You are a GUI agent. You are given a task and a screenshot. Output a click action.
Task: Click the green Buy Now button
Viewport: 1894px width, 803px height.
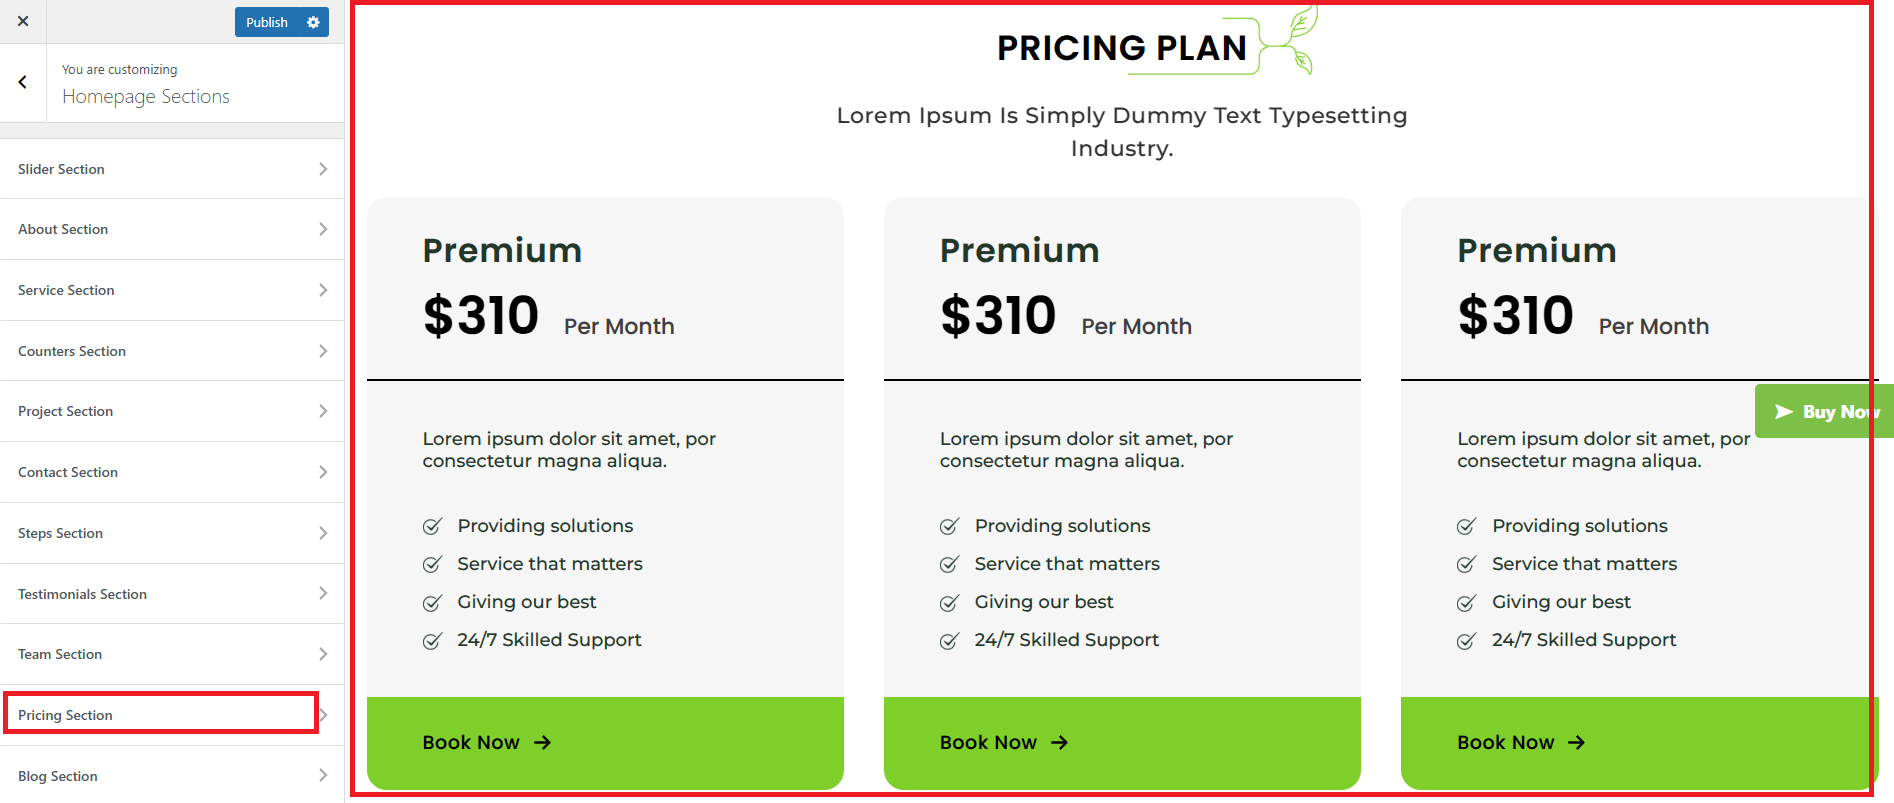click(1825, 412)
